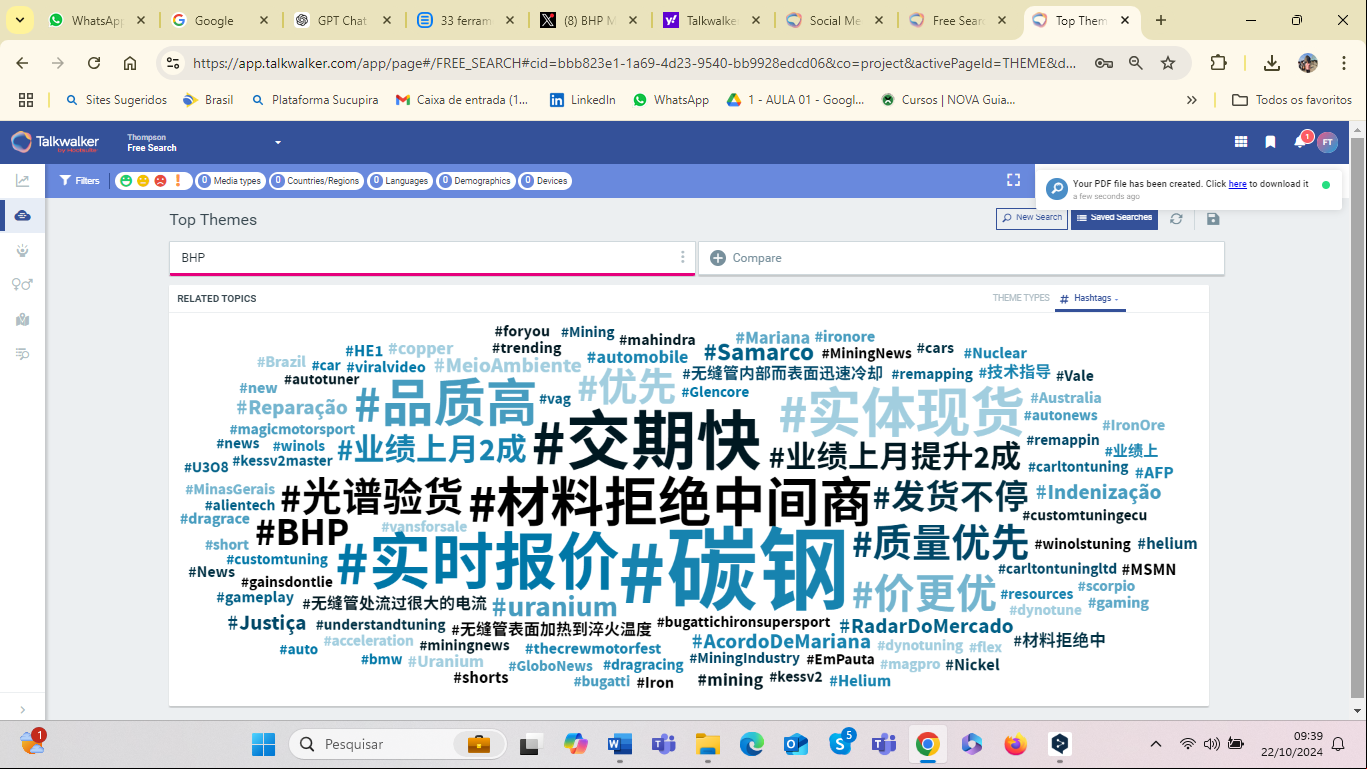1367x769 pixels.
Task: Open the bookmarks icon in header
Action: tap(1270, 142)
